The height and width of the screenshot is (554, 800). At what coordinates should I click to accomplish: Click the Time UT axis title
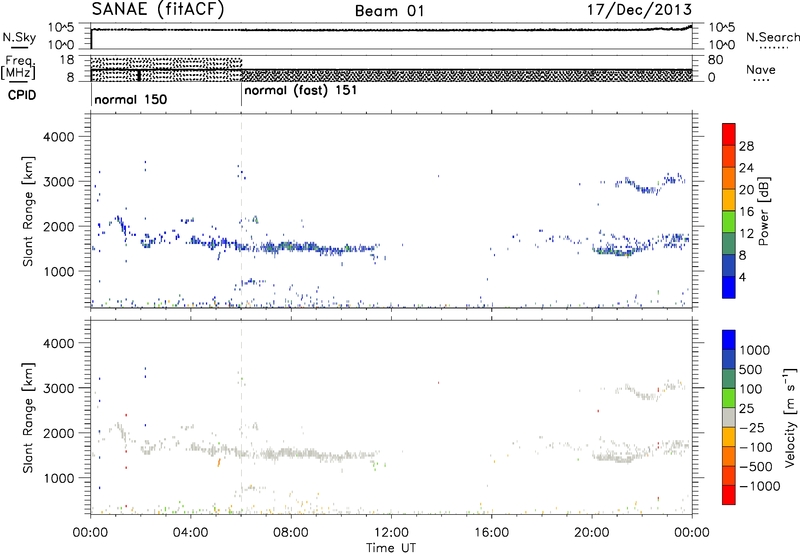[391, 547]
